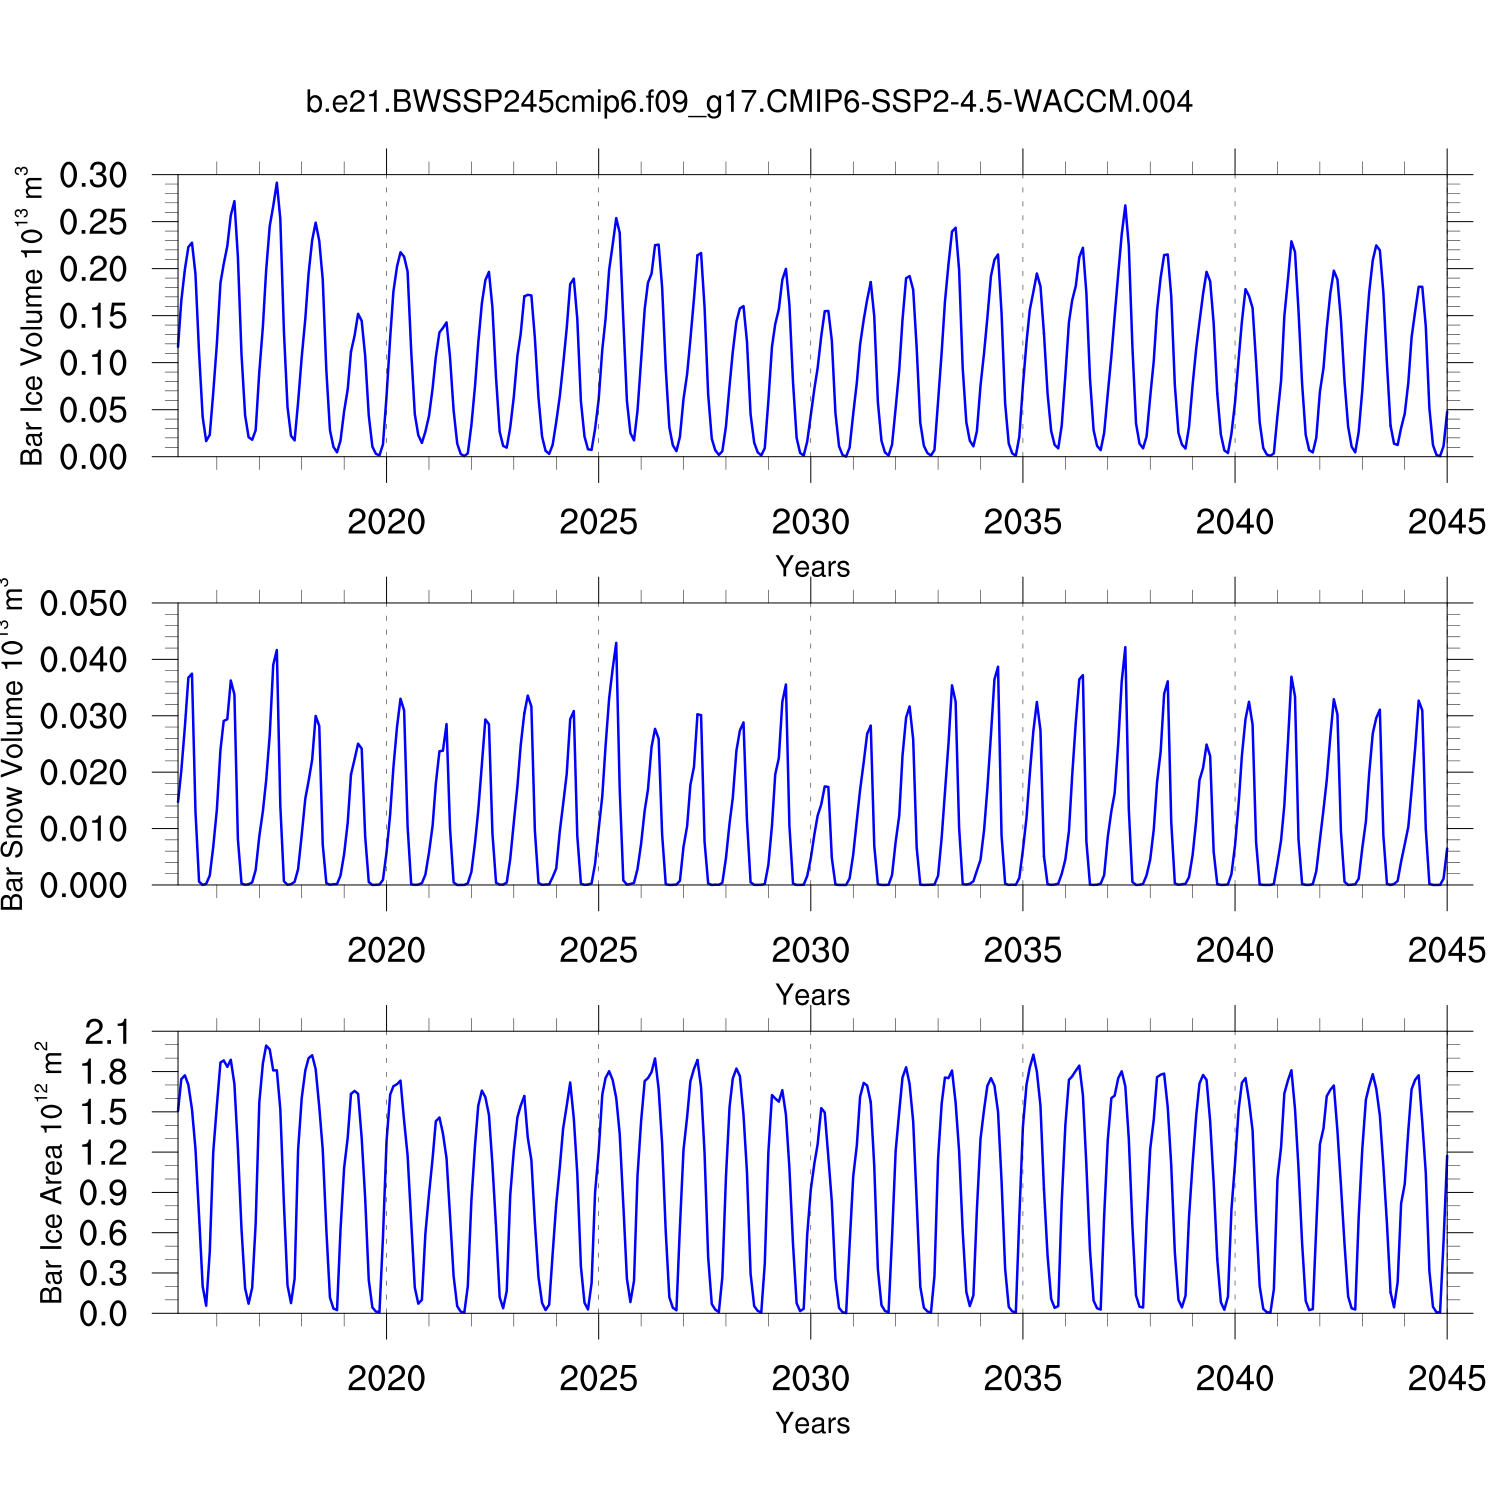Viewport: 1500px width, 1500px height.
Task: Click the 2045 tick label on the ice volume plot
Action: pos(1446,522)
